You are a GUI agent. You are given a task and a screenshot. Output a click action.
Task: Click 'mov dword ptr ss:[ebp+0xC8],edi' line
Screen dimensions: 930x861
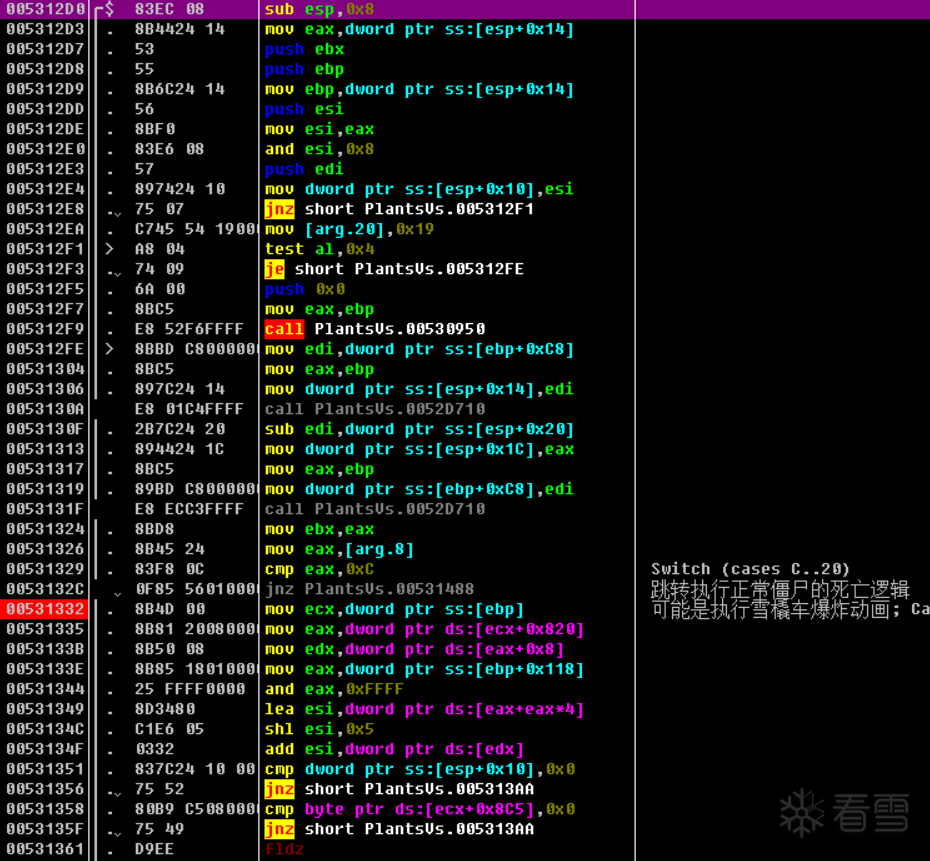[419, 489]
